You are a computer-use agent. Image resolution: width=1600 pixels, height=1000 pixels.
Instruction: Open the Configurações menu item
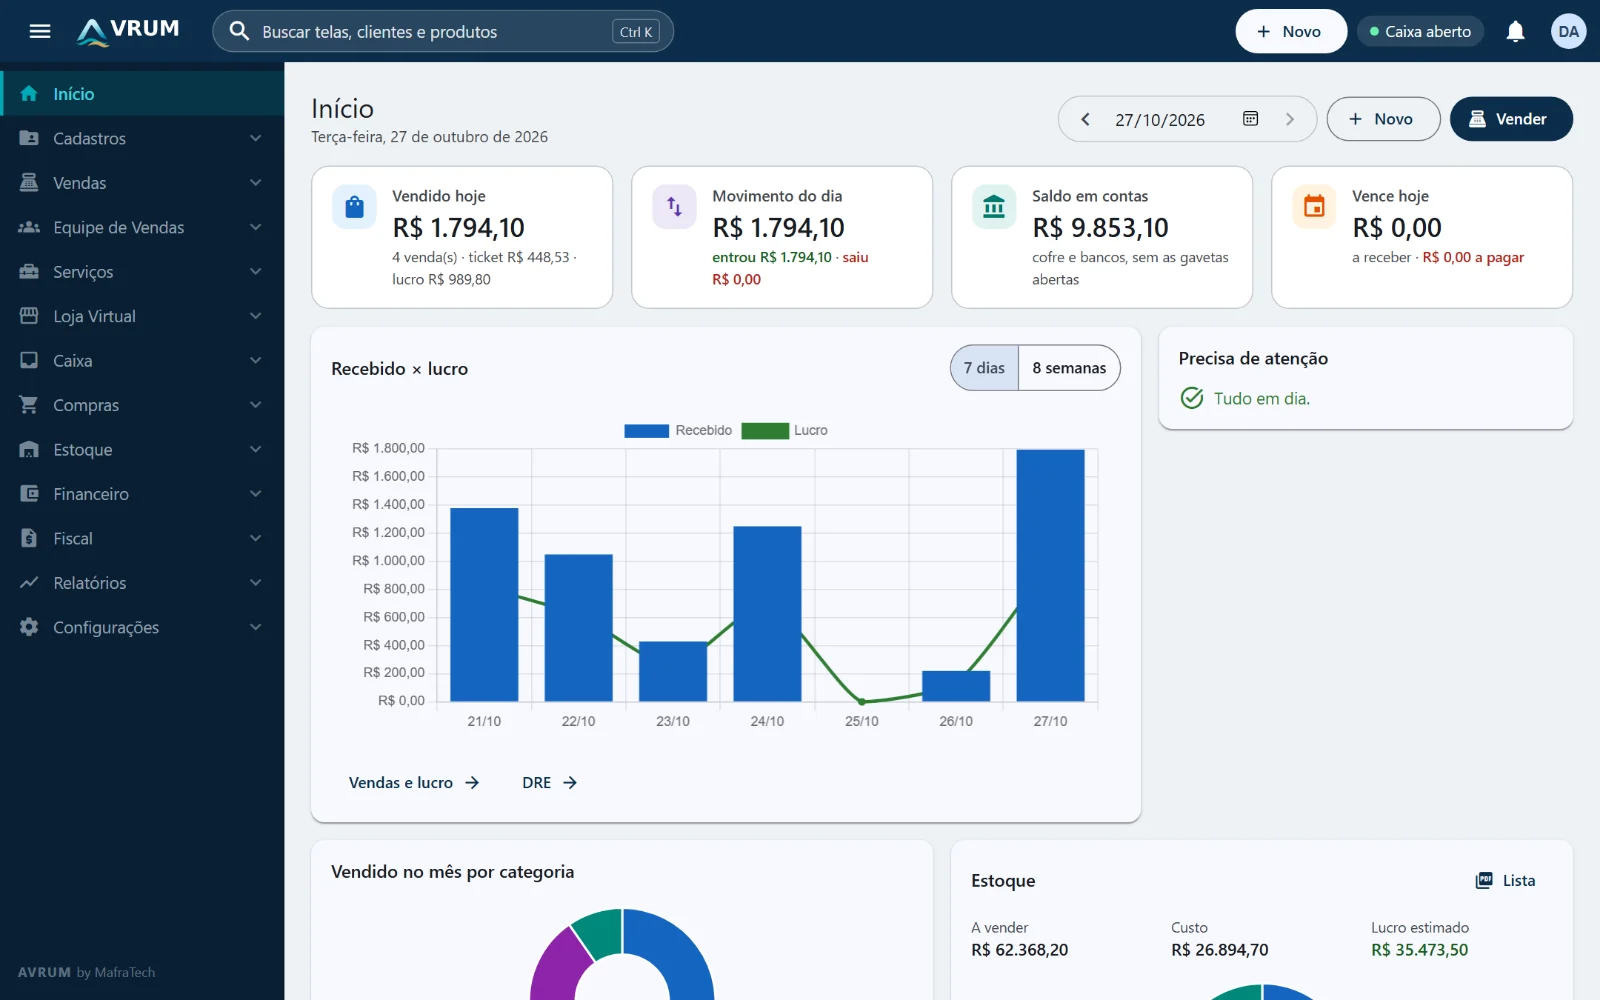click(142, 627)
